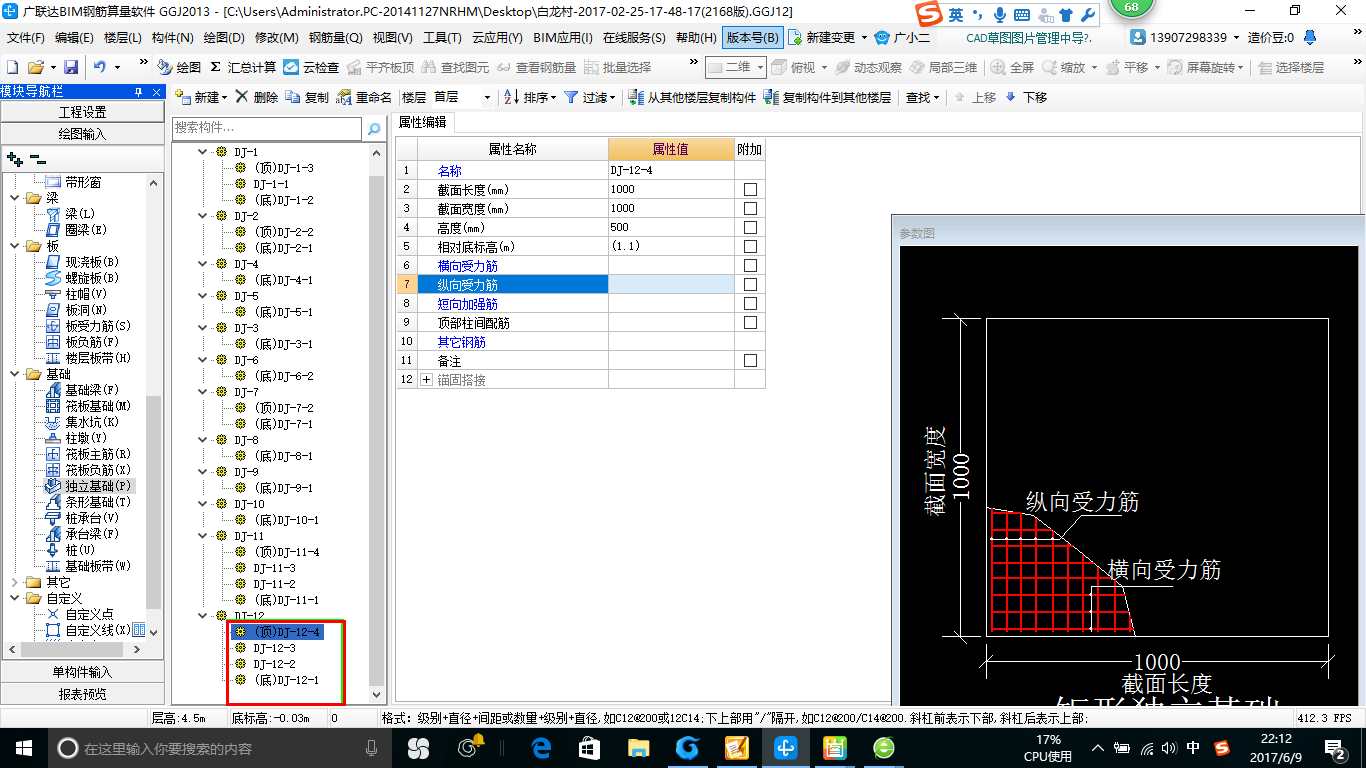The image size is (1366, 768).
Task: Open the 工具(T) menu
Action: [442, 37]
